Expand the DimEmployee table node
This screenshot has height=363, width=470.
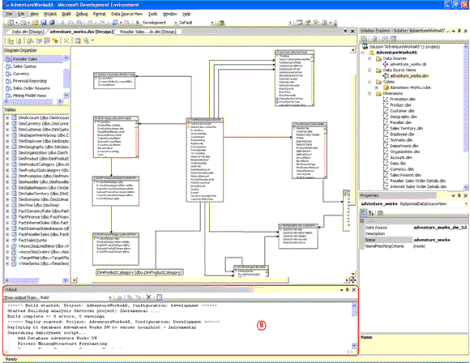[7, 141]
